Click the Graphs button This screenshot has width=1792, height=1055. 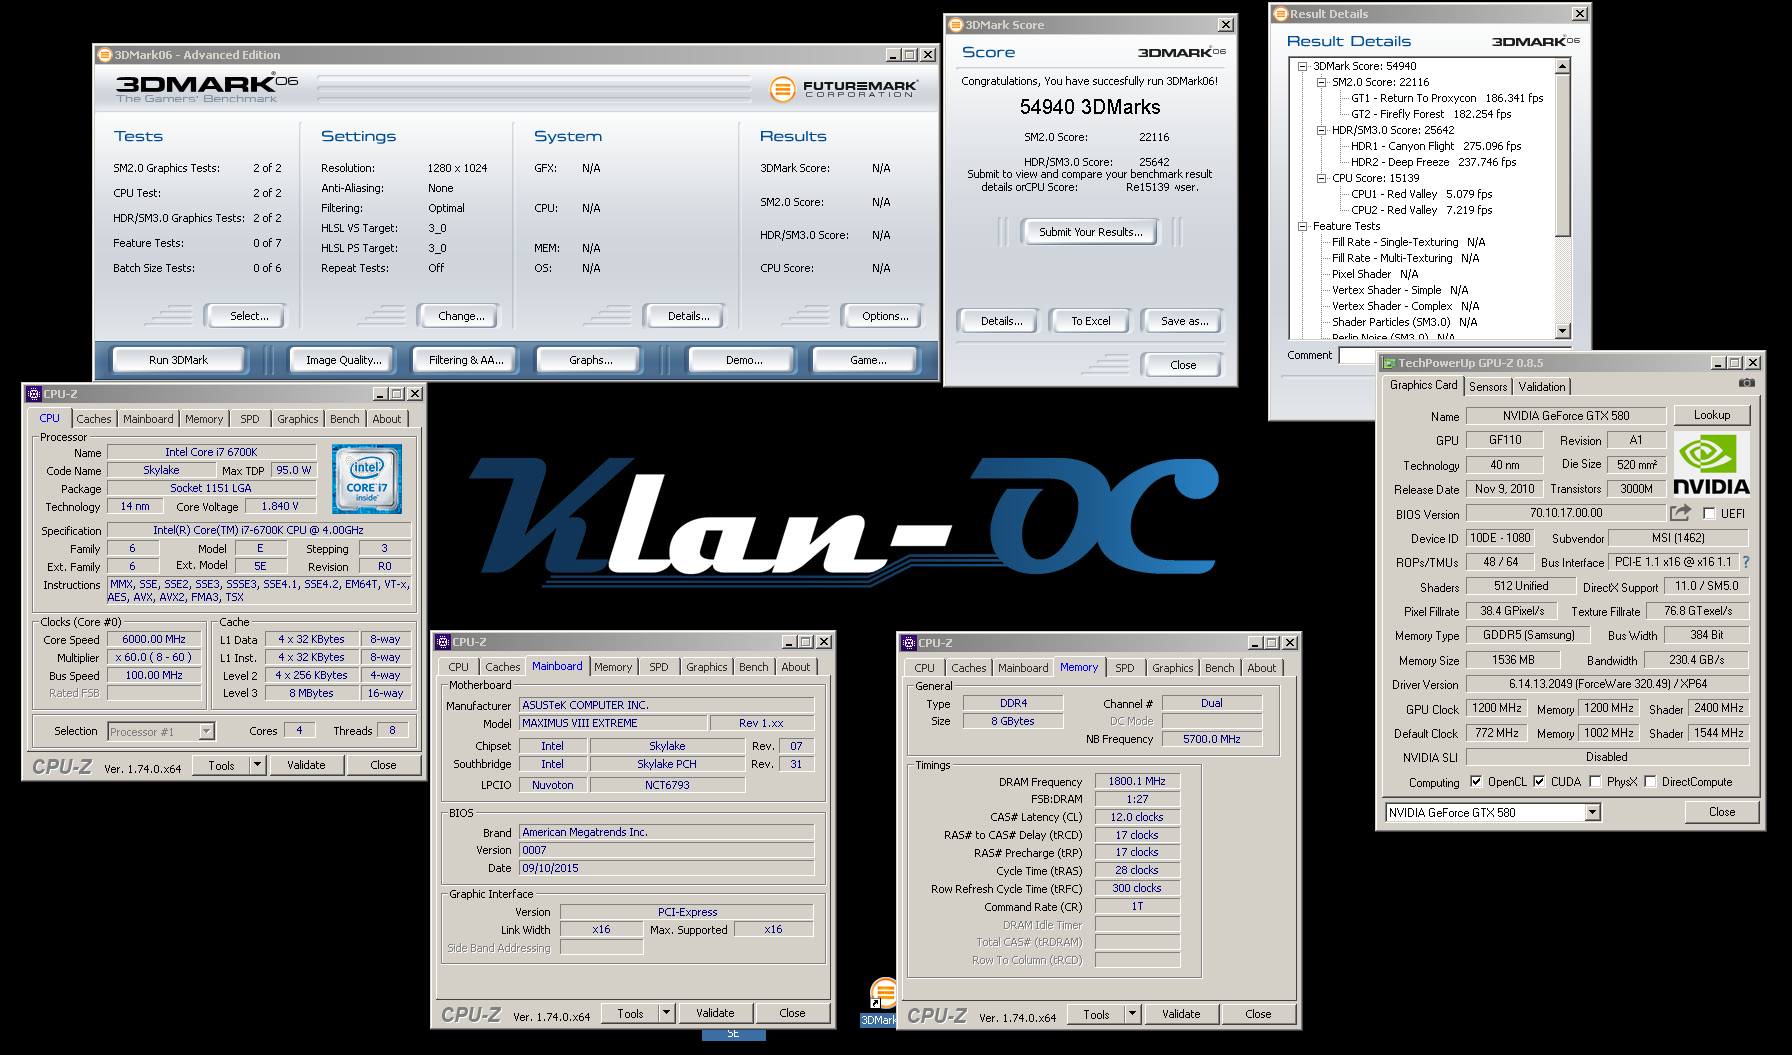coord(591,360)
